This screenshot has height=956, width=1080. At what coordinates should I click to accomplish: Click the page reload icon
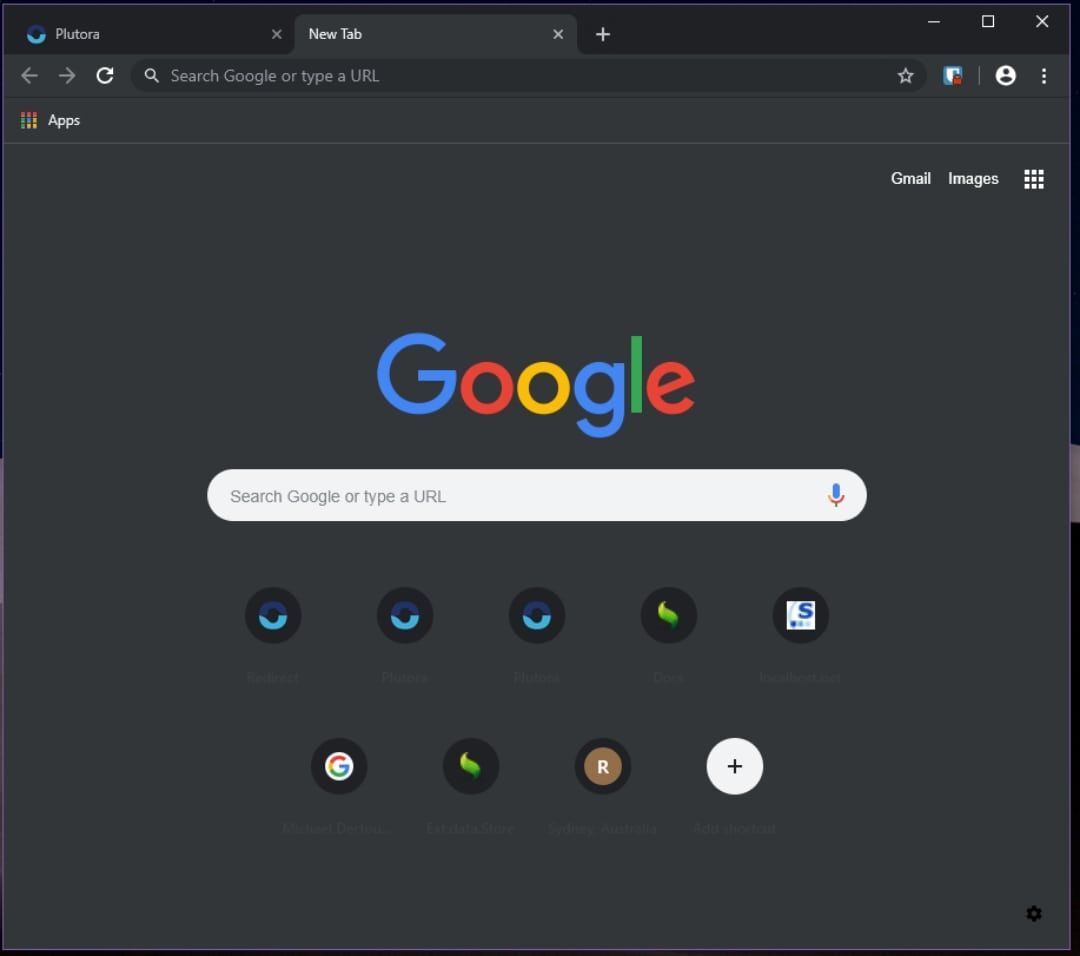(x=104, y=75)
